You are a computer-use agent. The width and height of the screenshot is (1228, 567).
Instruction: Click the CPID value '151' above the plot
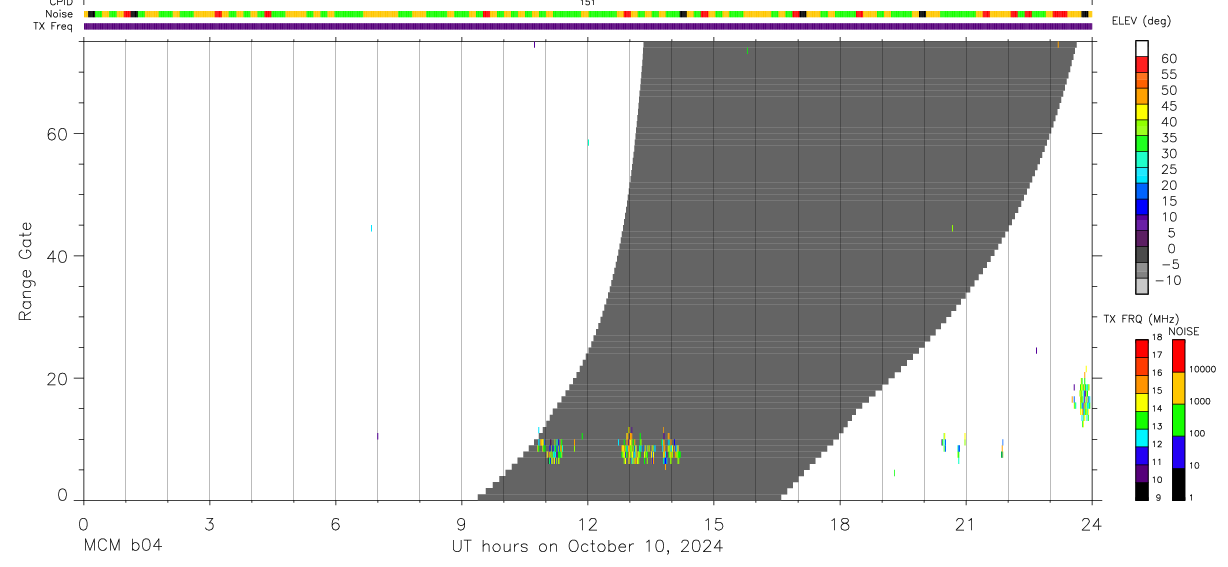588,3
